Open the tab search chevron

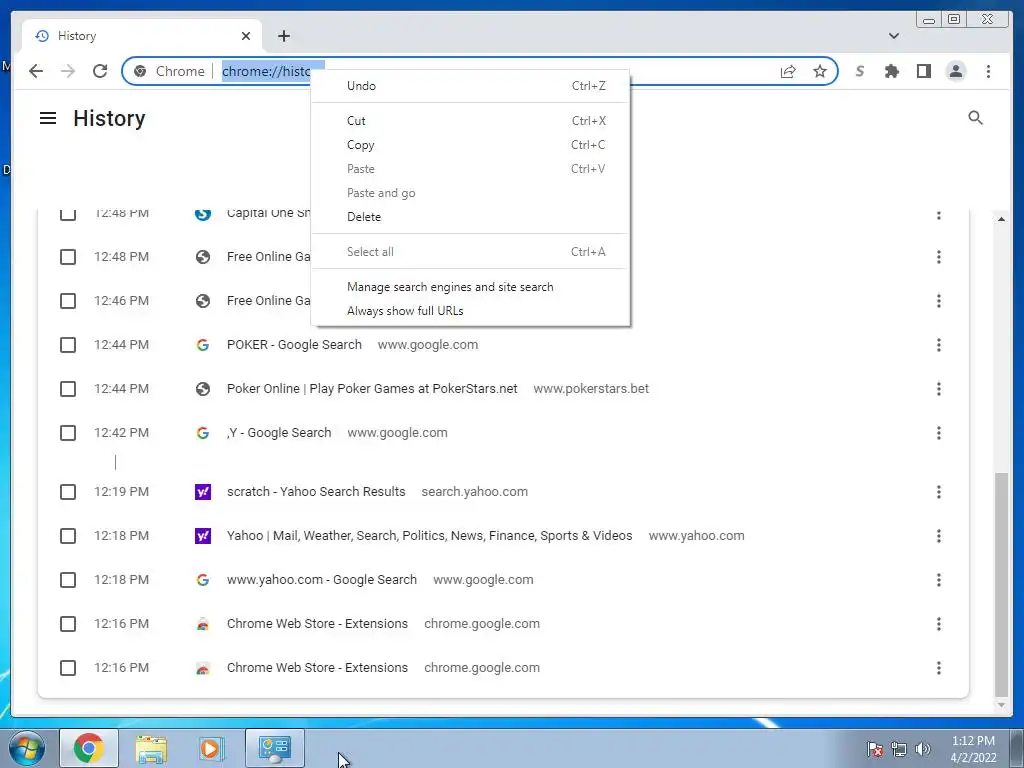(893, 36)
